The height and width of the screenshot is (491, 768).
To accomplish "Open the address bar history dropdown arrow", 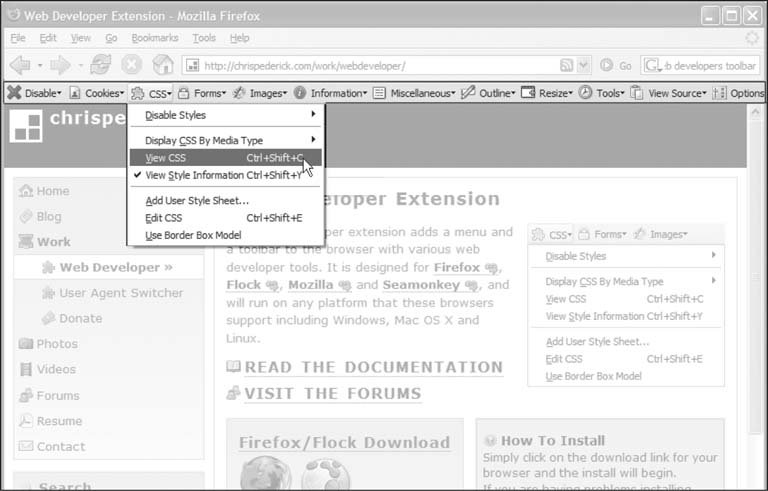I will pyautogui.click(x=583, y=65).
